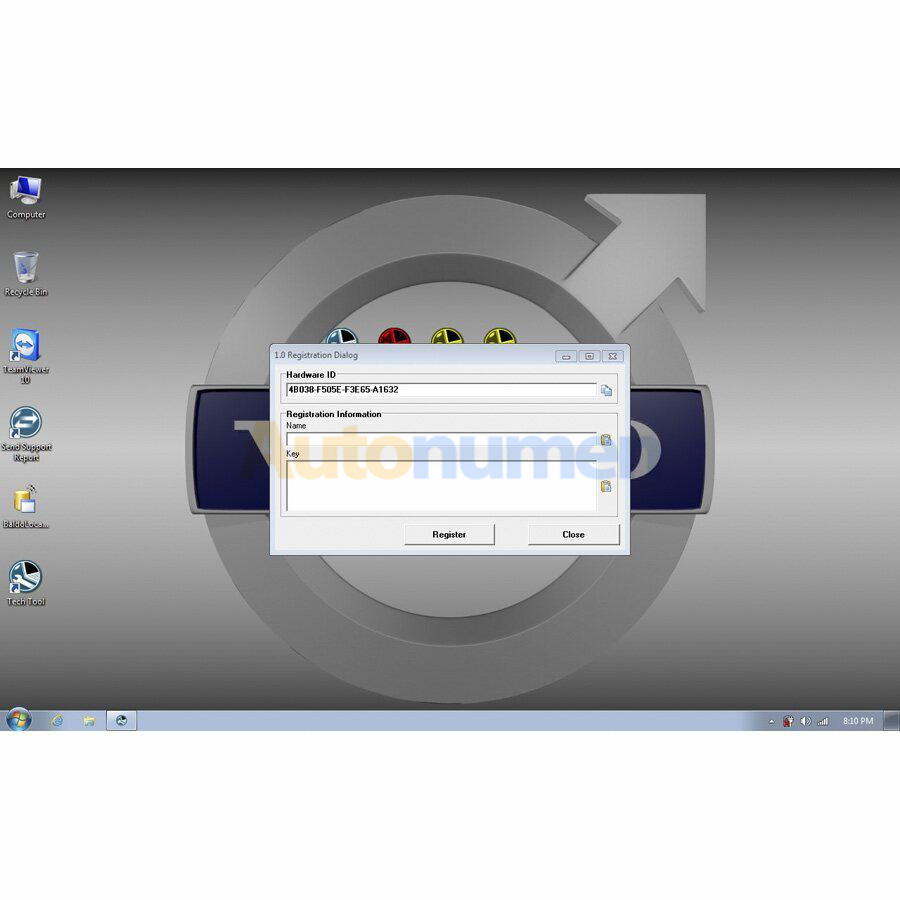Click the blue round icon behind dialog

point(342,336)
